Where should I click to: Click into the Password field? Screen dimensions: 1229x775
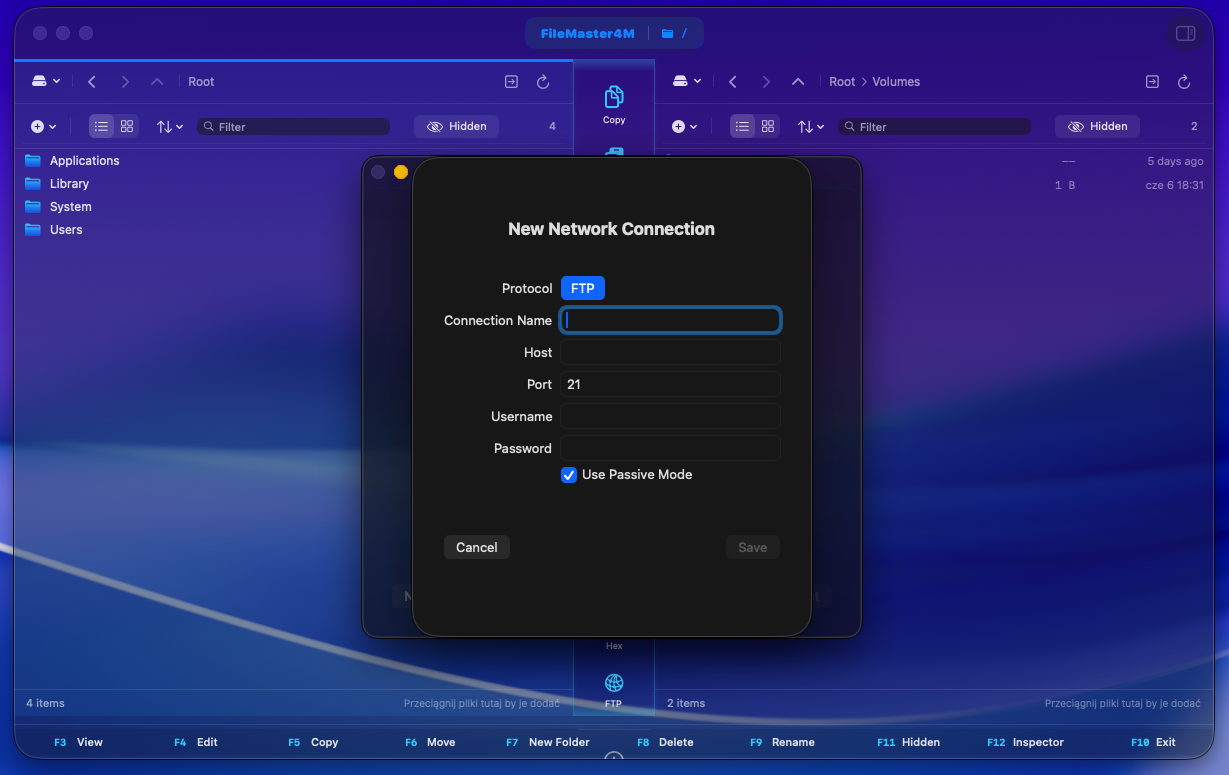coord(670,448)
